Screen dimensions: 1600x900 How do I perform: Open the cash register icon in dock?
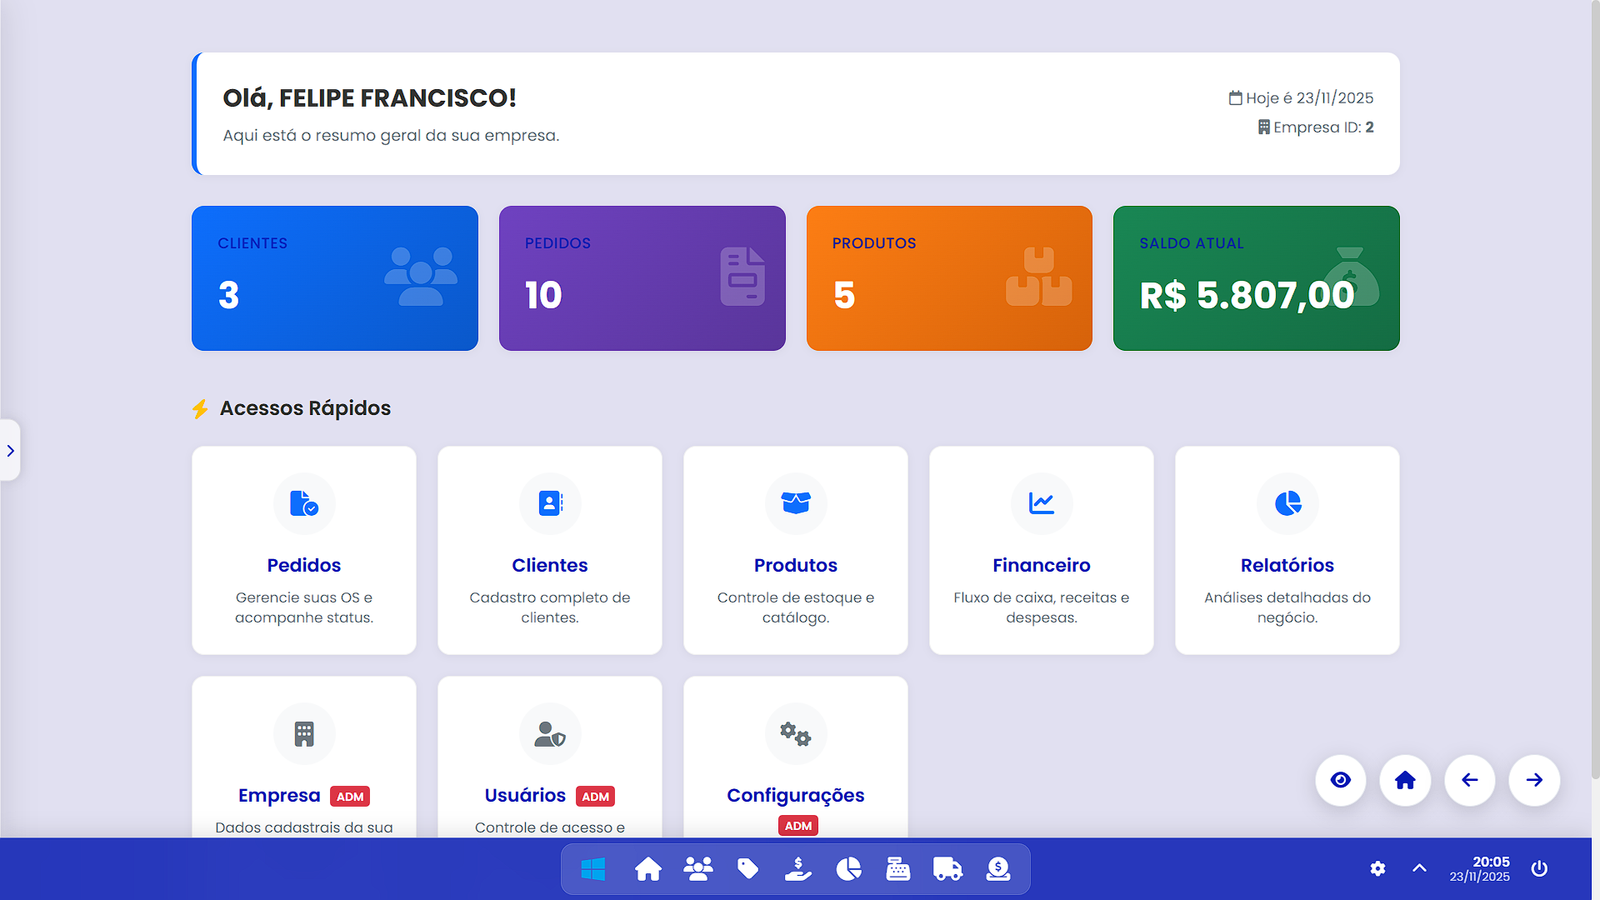click(x=898, y=869)
